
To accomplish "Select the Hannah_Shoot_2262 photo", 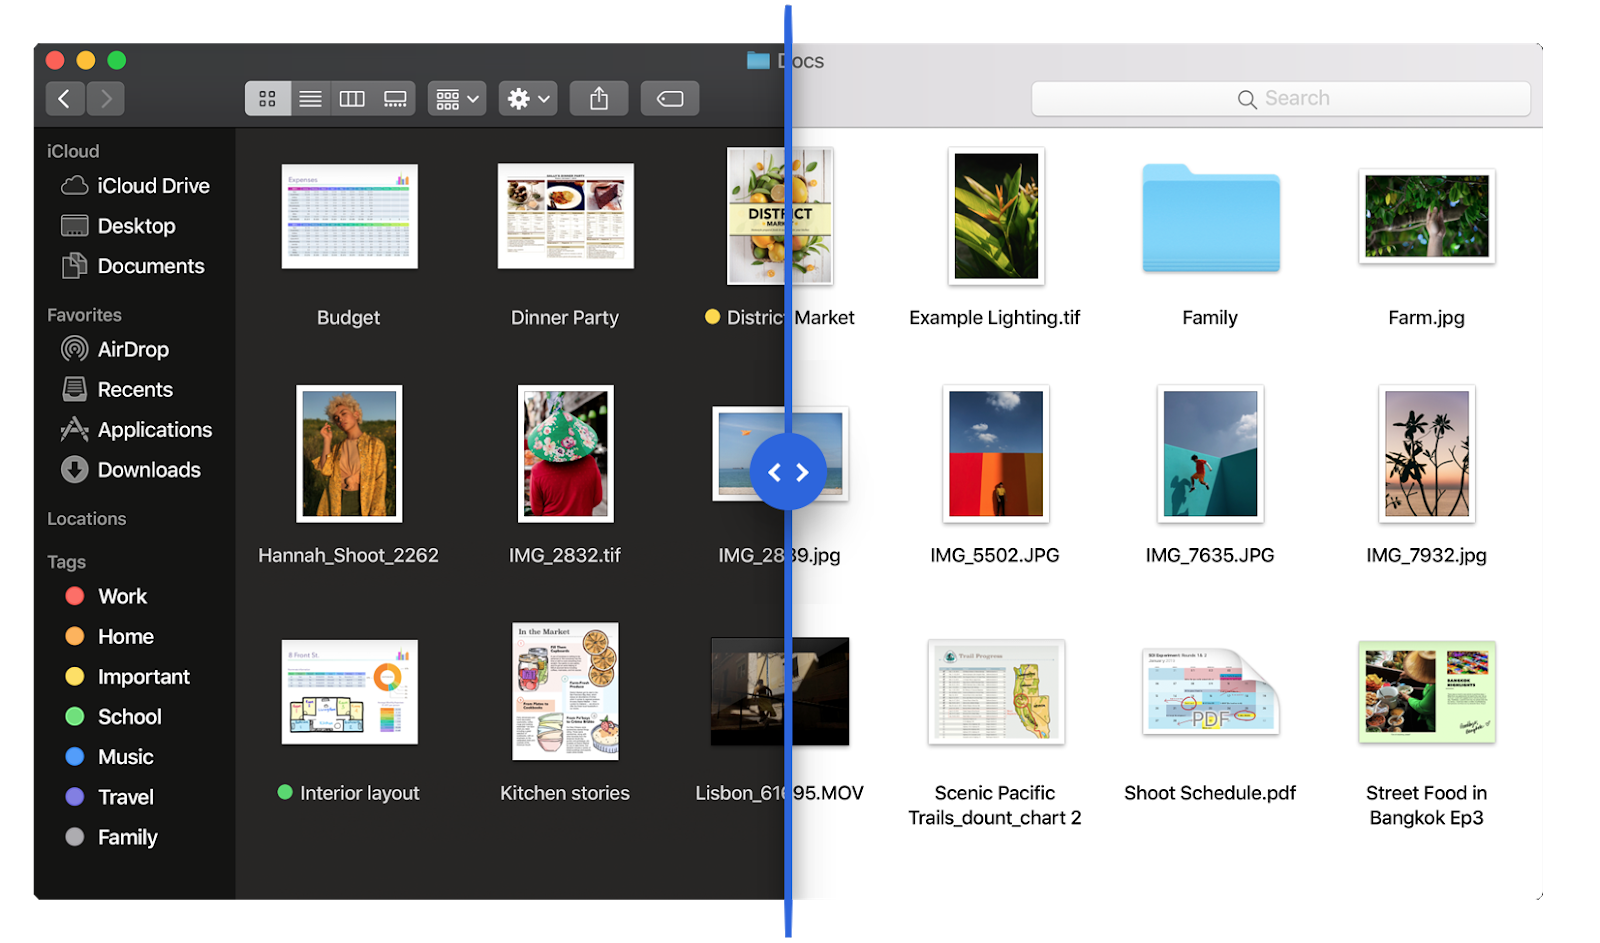I will pyautogui.click(x=349, y=454).
